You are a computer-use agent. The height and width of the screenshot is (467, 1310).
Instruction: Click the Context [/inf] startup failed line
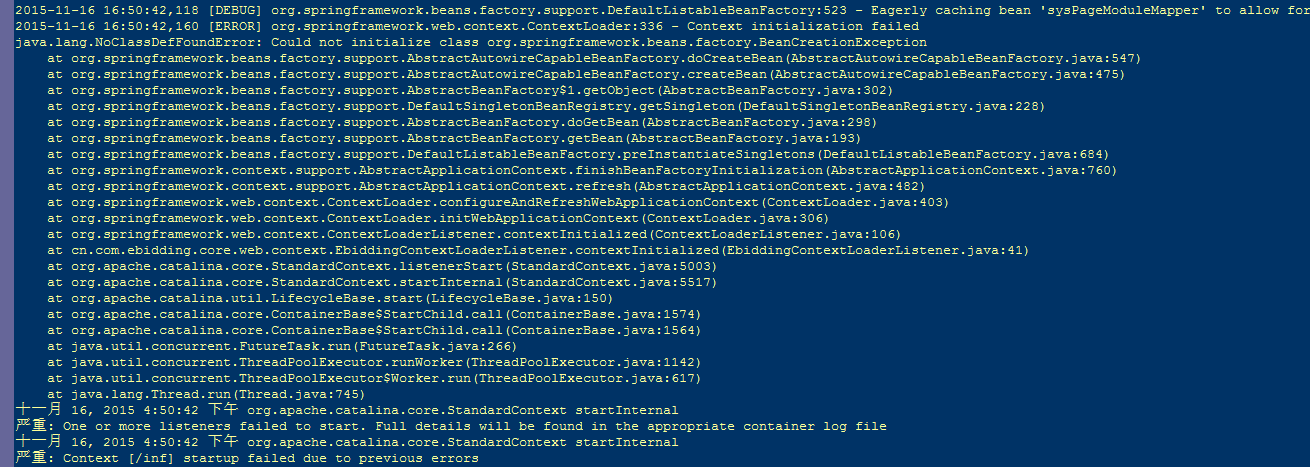(247, 459)
